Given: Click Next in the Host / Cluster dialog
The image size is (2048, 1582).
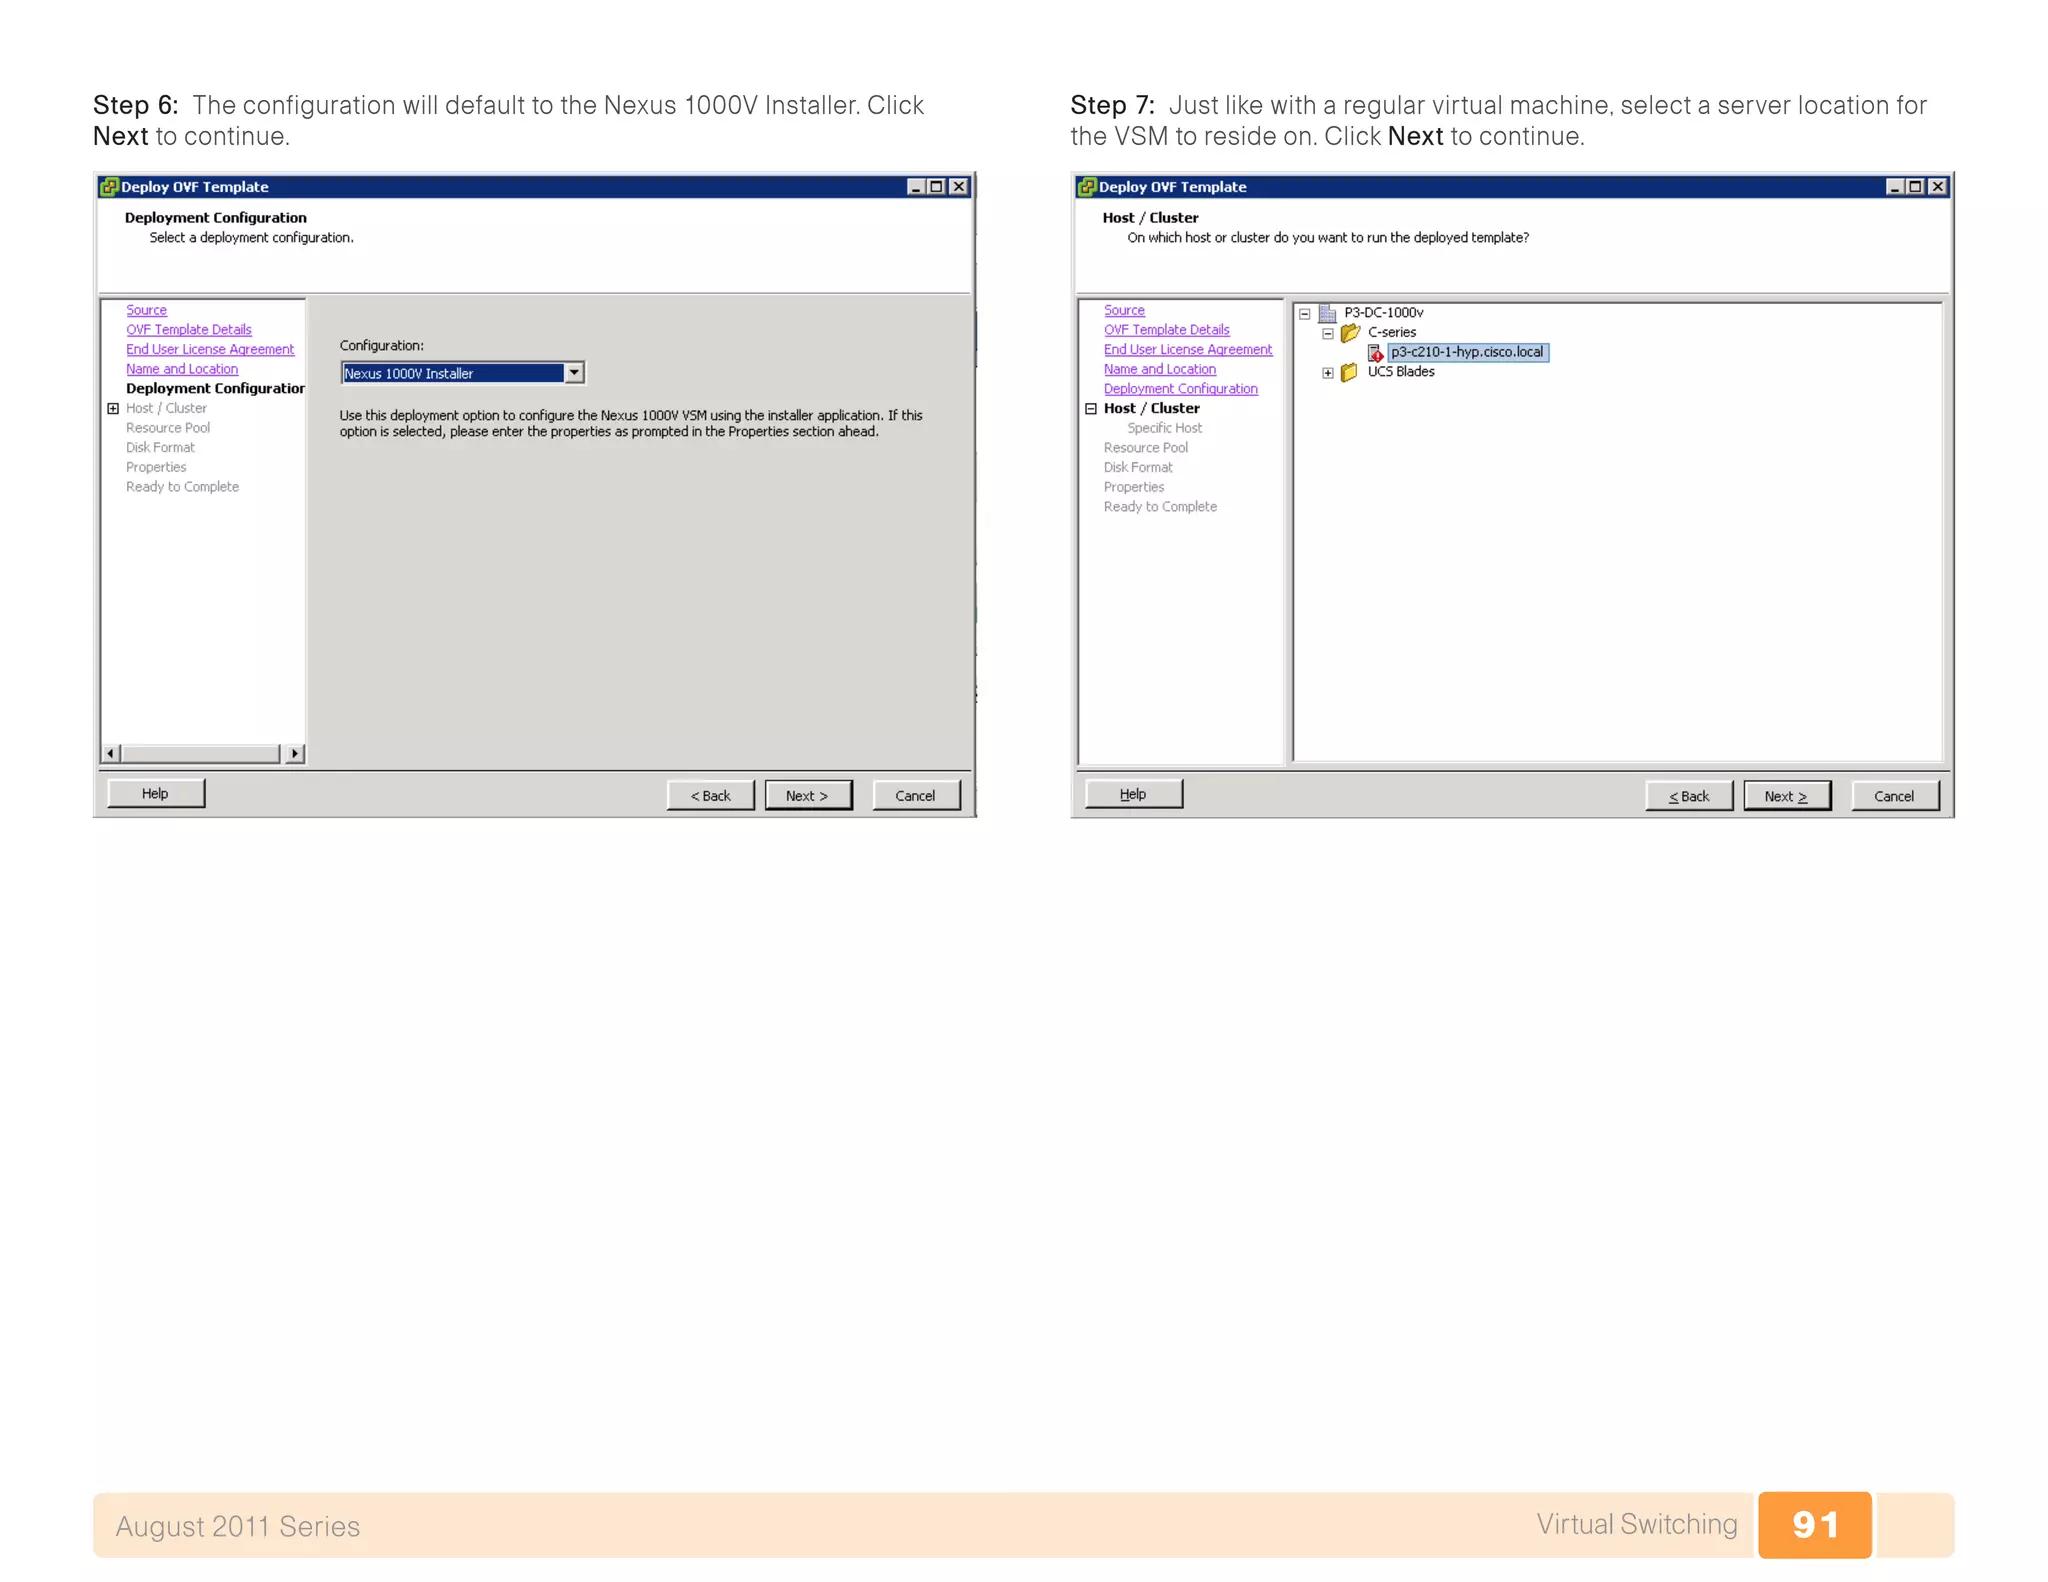Looking at the screenshot, I should tap(1786, 796).
